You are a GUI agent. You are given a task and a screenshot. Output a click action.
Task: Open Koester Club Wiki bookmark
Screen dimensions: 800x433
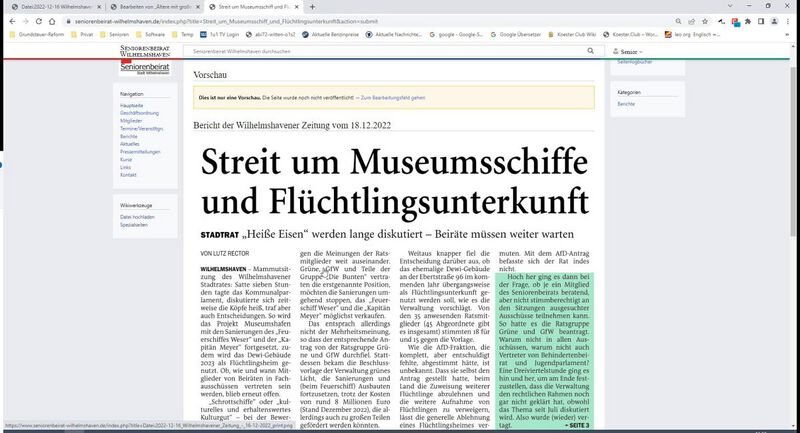(571, 35)
